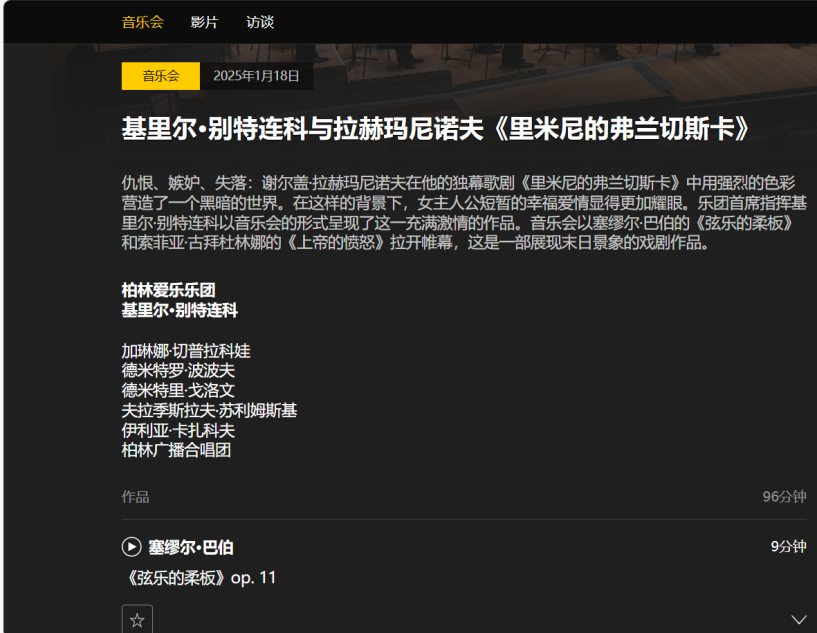Click the work title 《弦乐的柔板》 op. 11
Viewport: 817px width, 633px height.
tap(200, 577)
